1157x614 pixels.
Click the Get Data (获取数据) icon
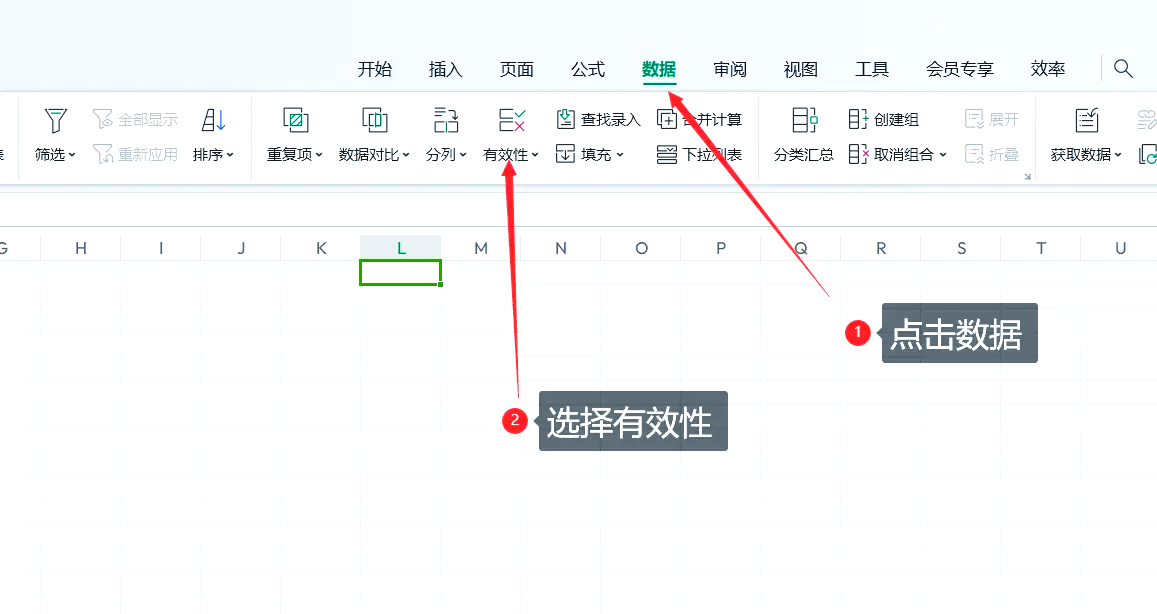pyautogui.click(x=1087, y=120)
